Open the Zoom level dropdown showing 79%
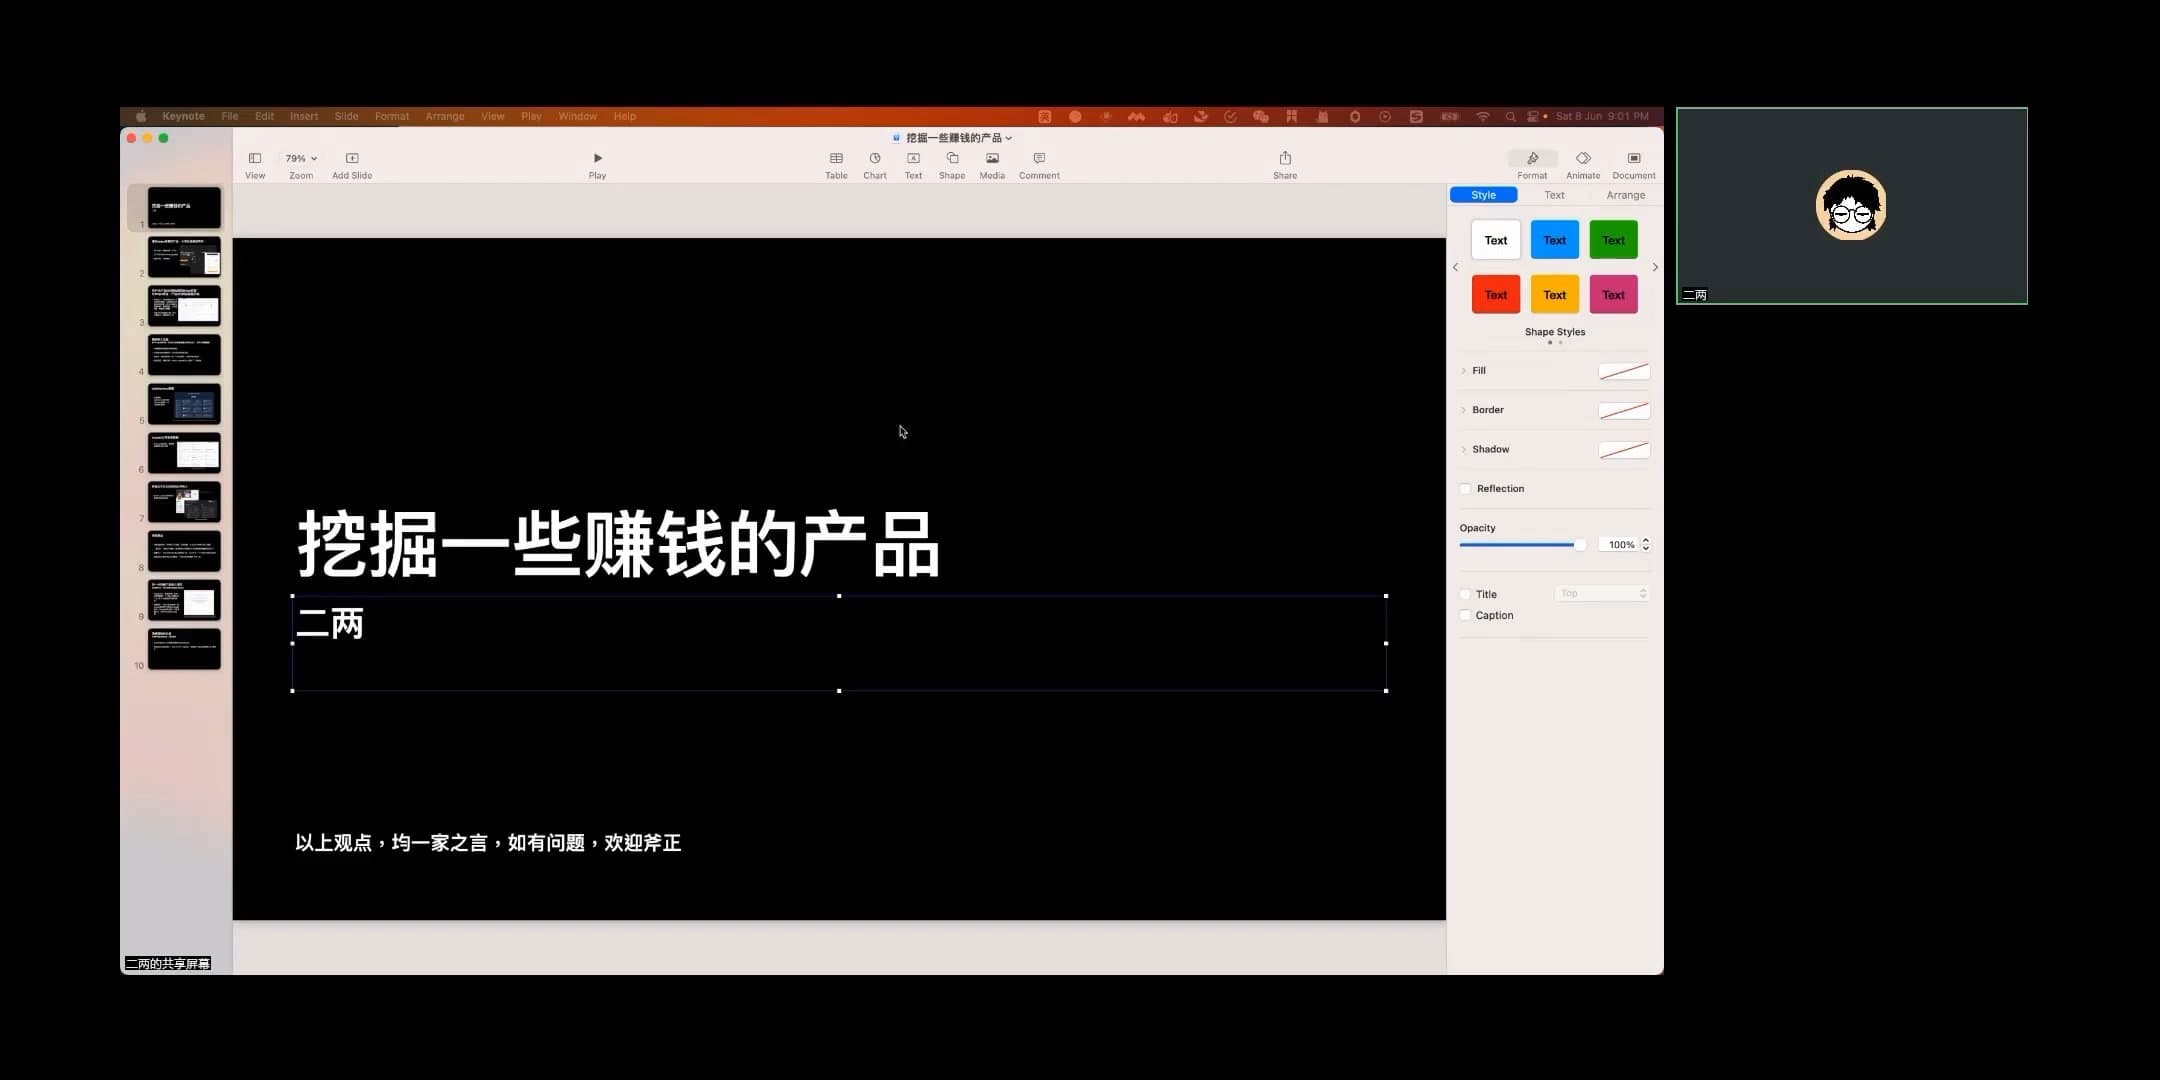 click(300, 157)
